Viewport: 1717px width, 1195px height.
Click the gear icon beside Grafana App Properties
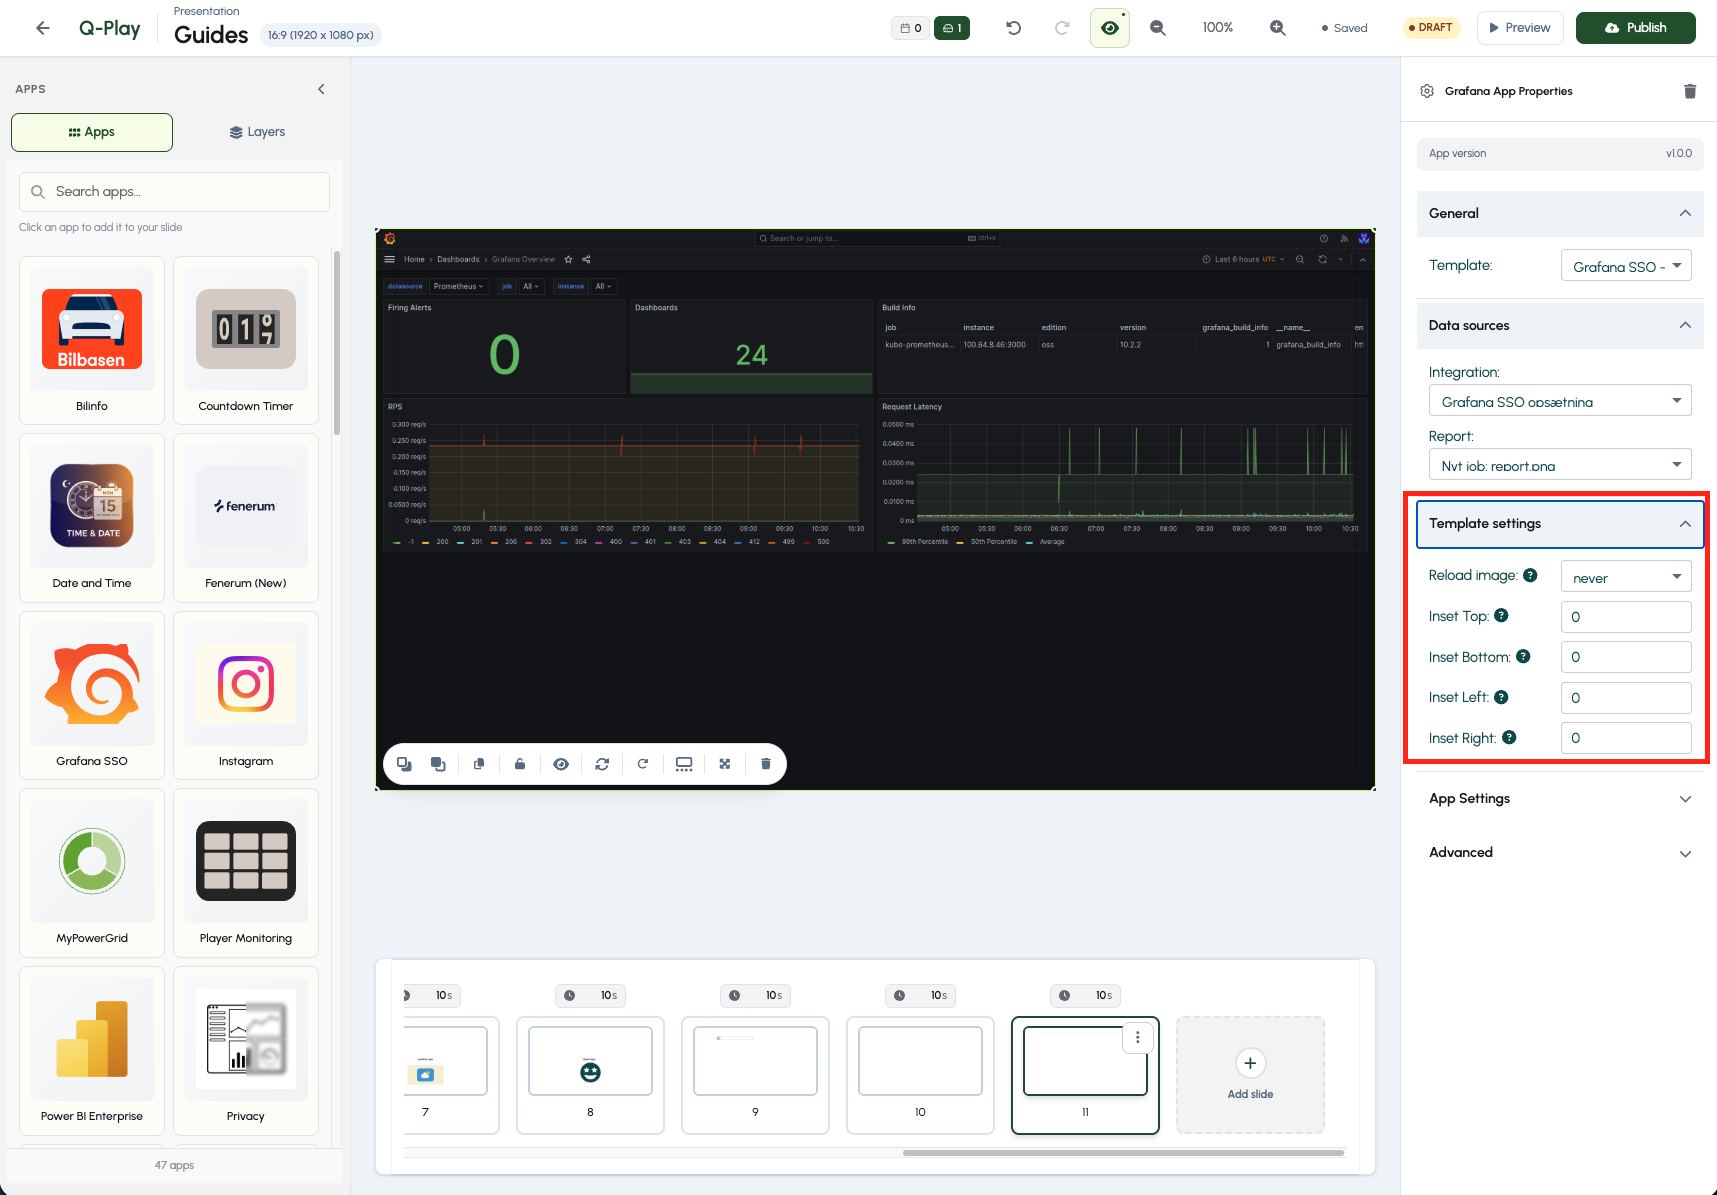coord(1427,91)
